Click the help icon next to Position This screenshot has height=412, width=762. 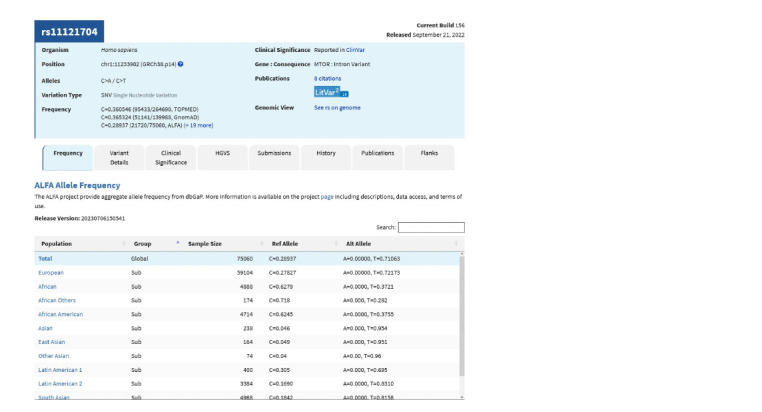coord(180,64)
